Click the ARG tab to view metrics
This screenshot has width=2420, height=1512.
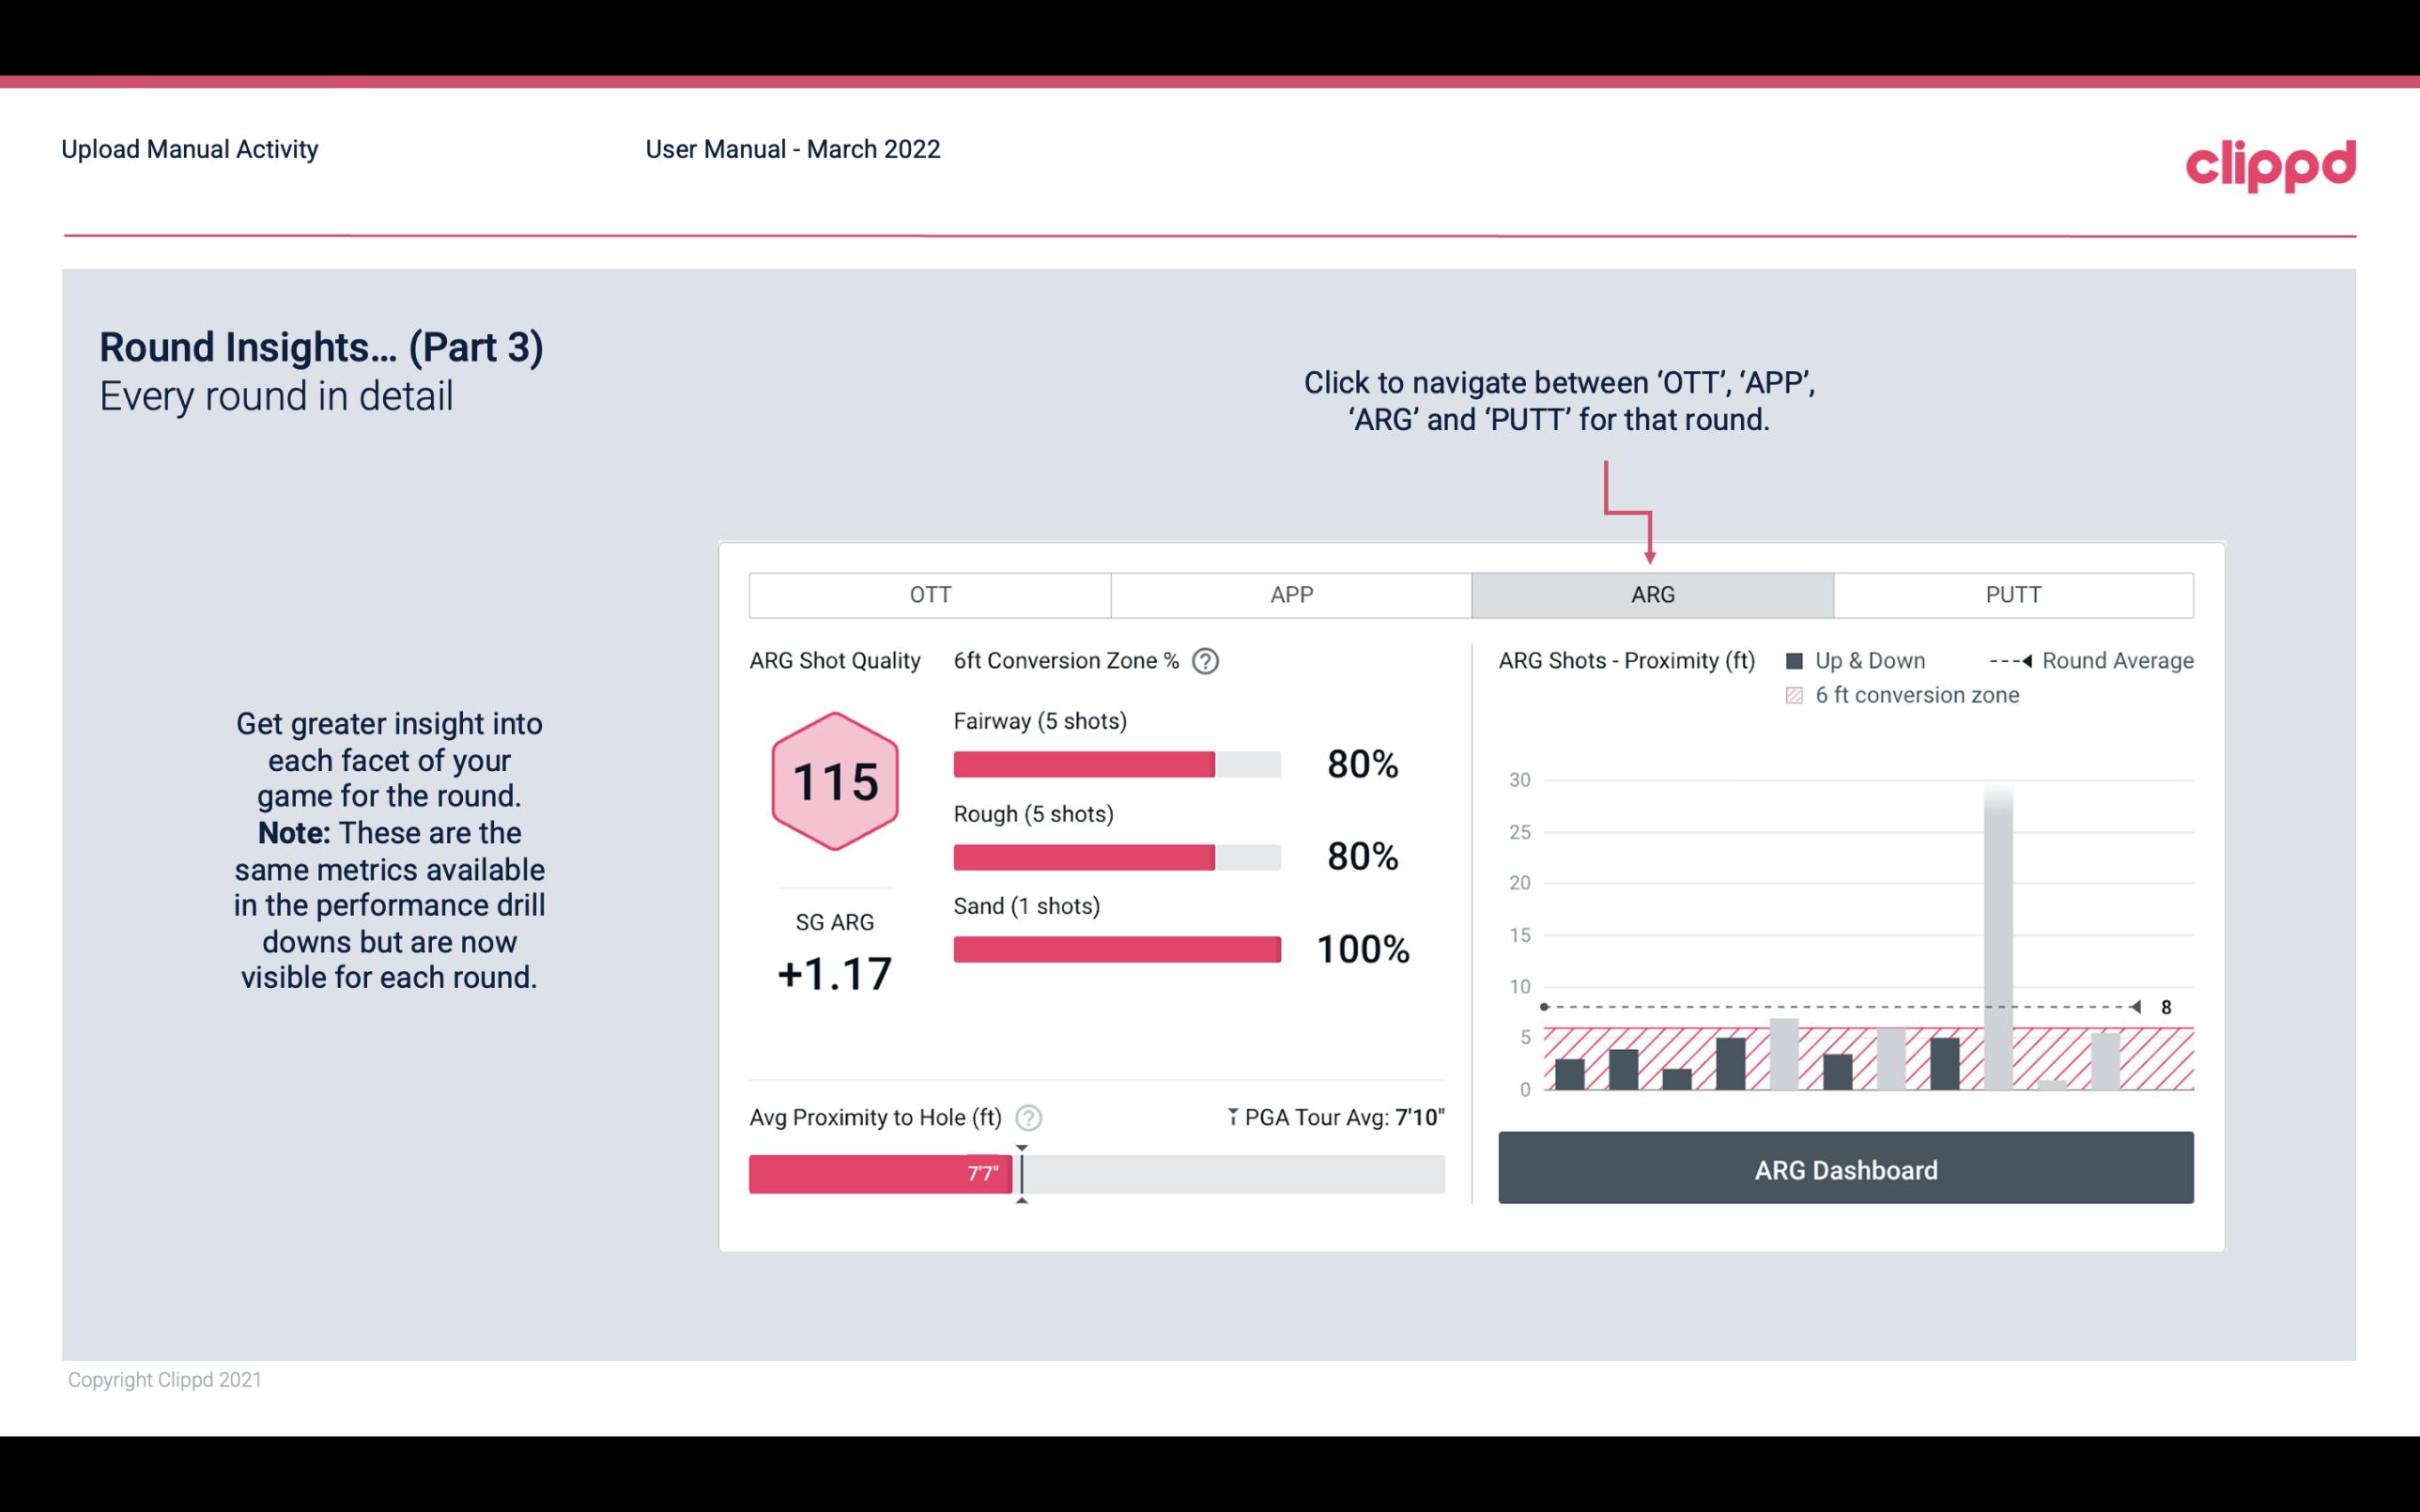pyautogui.click(x=1649, y=595)
